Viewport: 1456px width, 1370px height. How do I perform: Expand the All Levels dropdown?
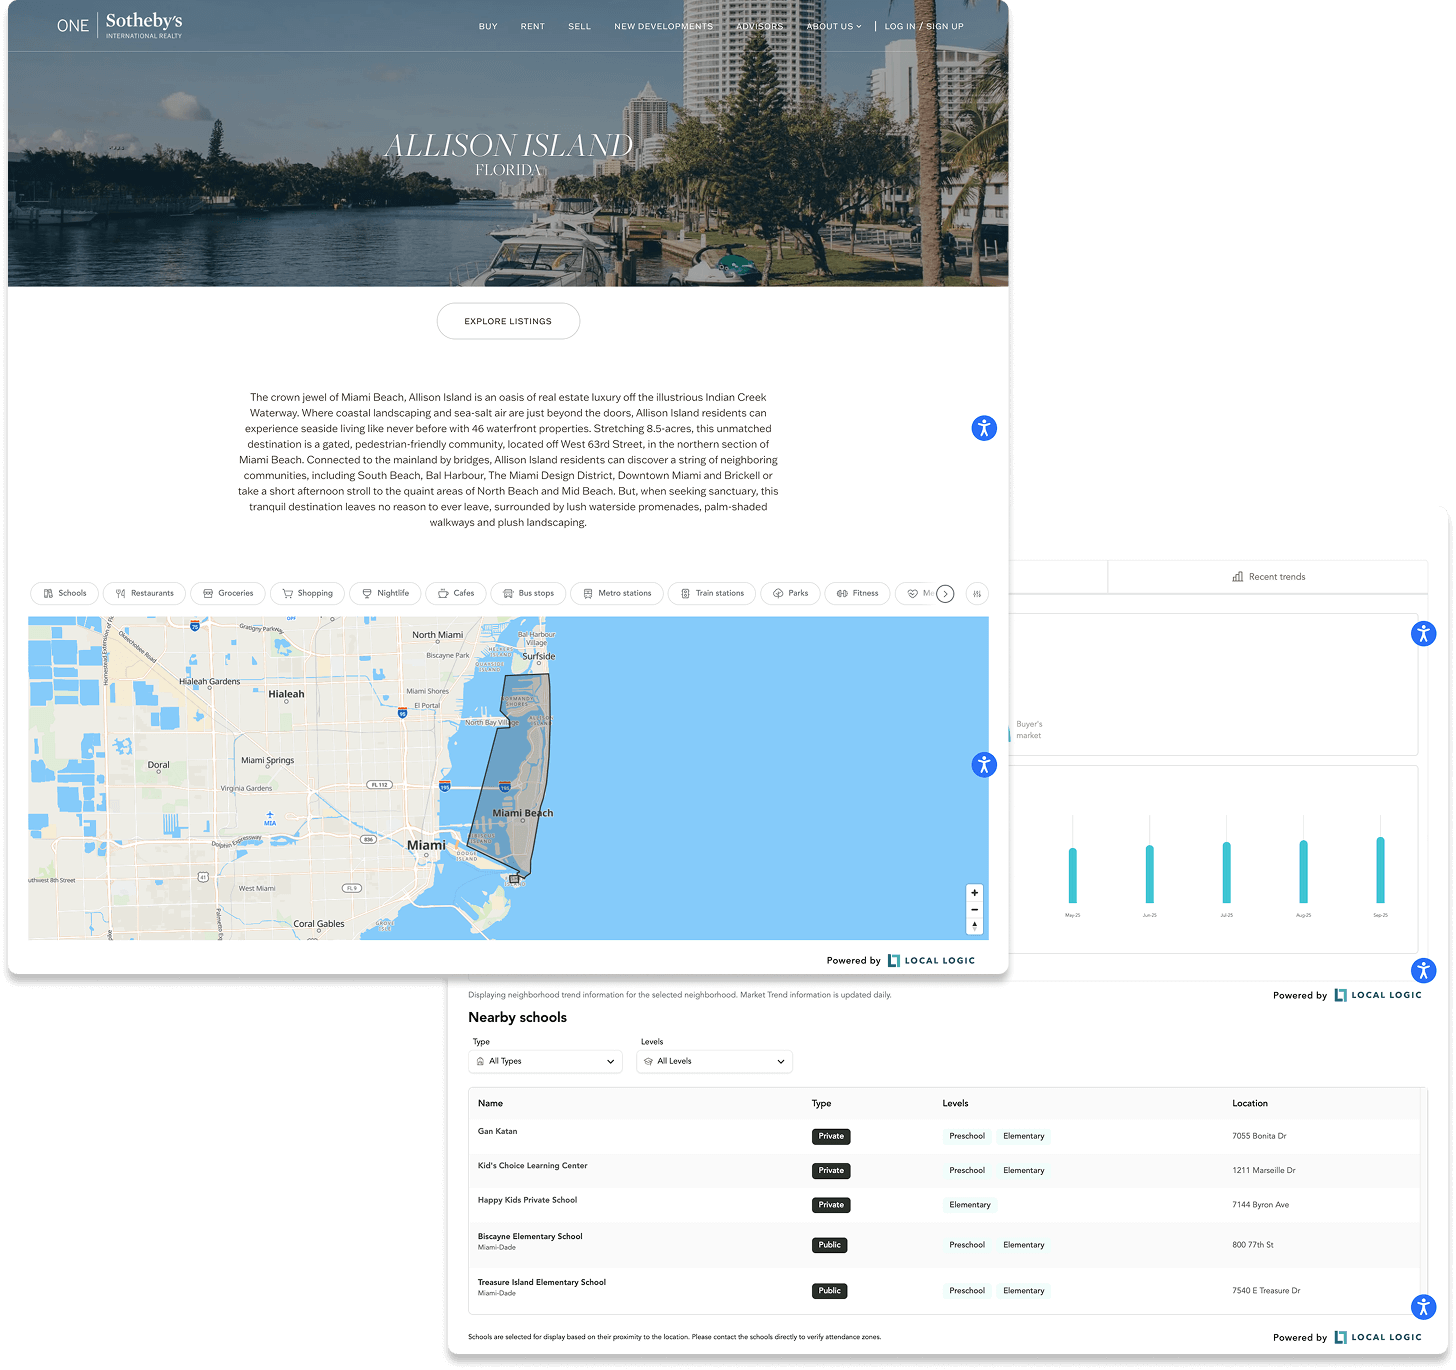(714, 1062)
